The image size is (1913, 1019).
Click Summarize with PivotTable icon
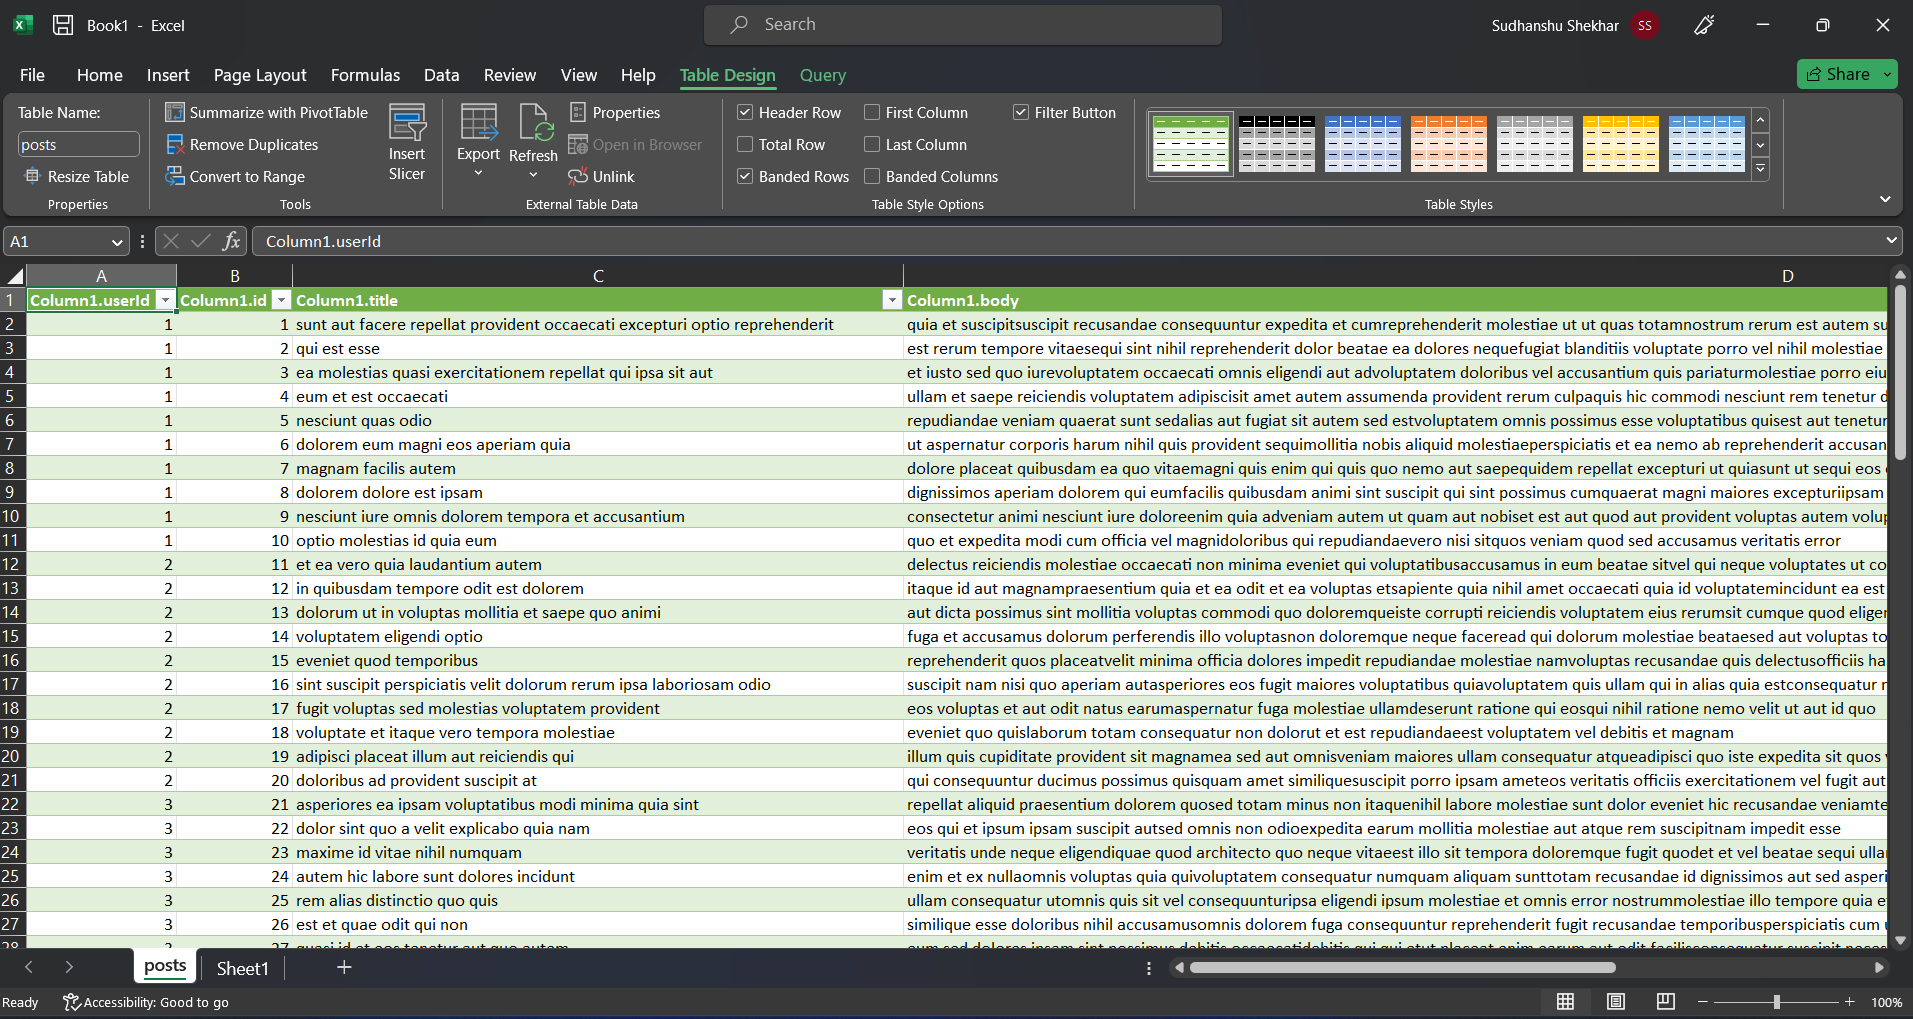tap(175, 113)
